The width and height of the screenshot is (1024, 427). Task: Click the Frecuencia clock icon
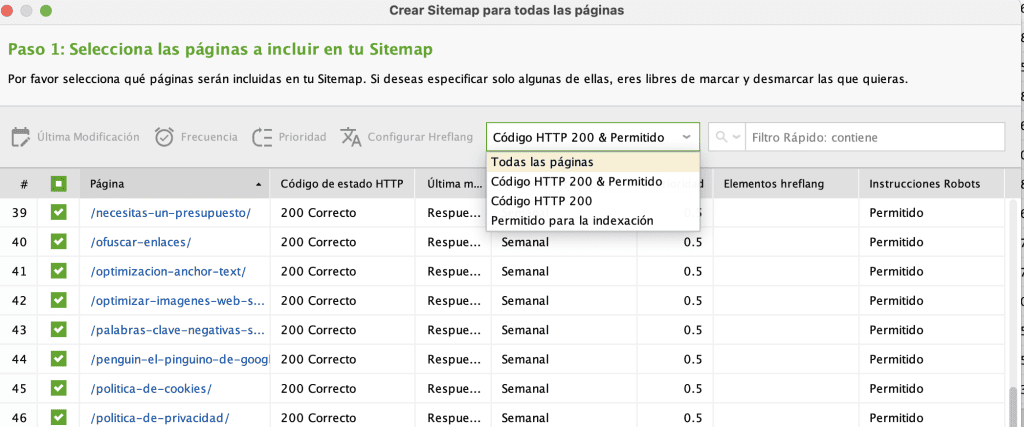point(165,137)
